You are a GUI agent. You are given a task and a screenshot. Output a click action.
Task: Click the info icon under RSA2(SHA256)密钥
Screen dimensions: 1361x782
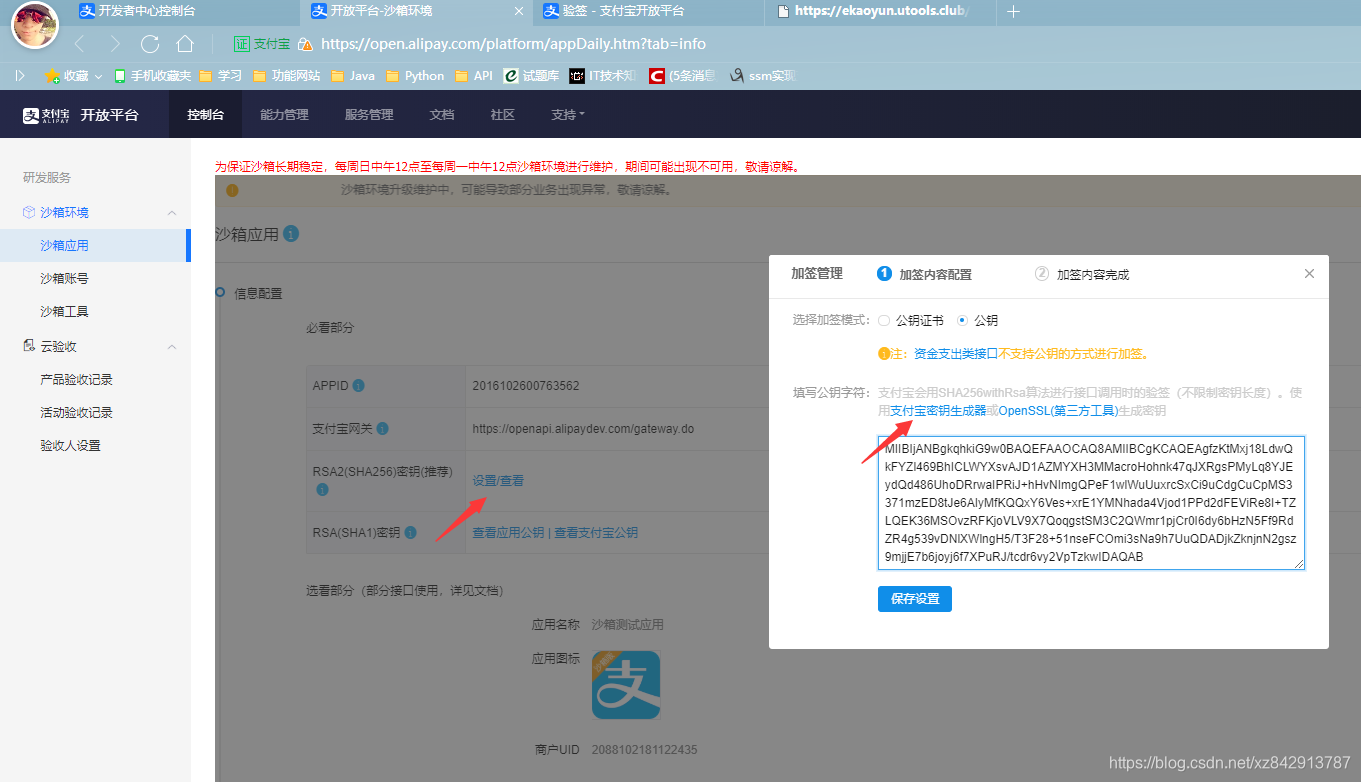click(x=322, y=490)
